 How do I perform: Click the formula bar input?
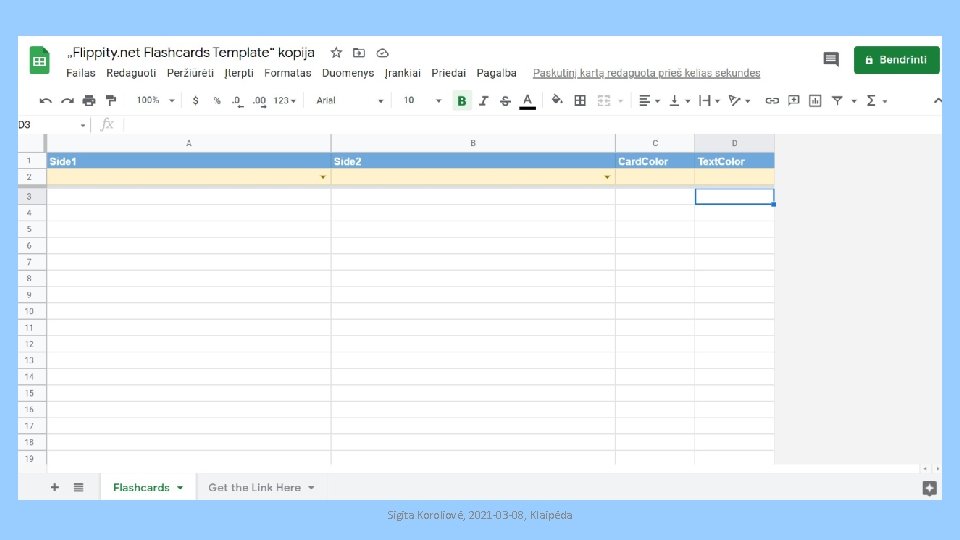point(531,125)
